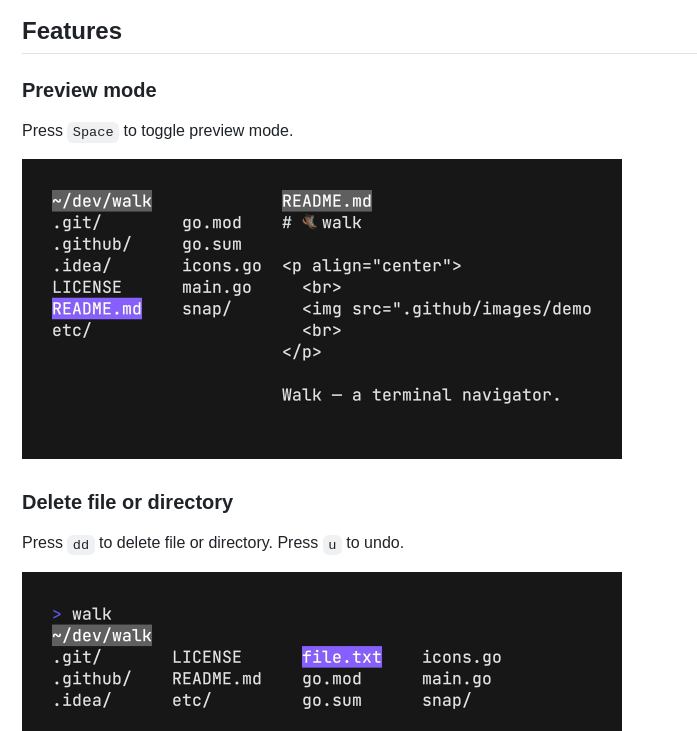697x731 pixels.
Task: Click main.go in the preview mode listing
Action: point(216,288)
